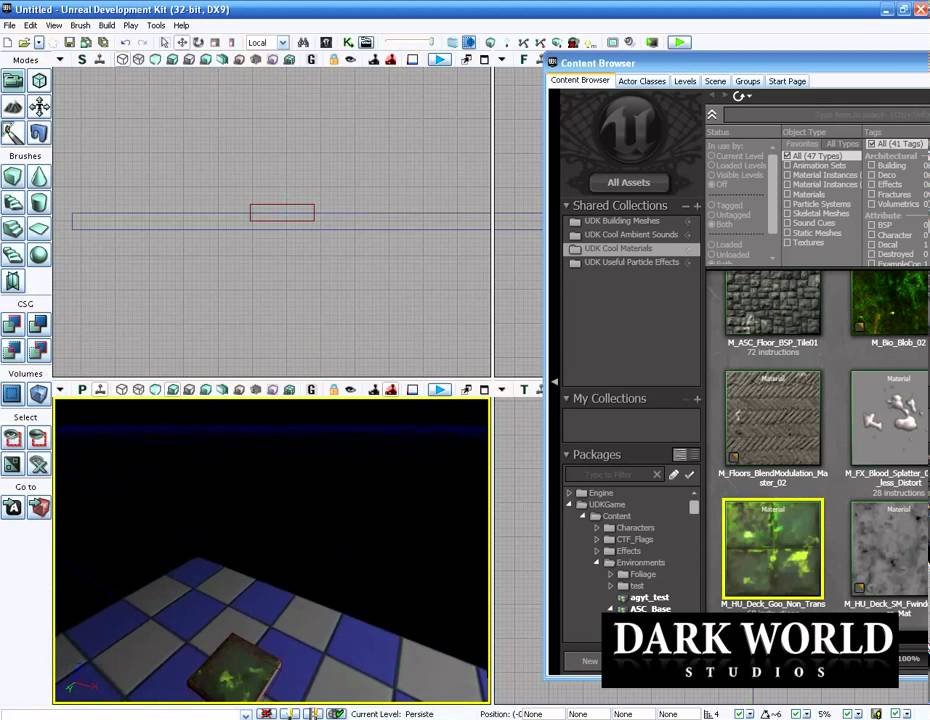
Task: Toggle realtime in top viewport
Action: click(x=100, y=59)
